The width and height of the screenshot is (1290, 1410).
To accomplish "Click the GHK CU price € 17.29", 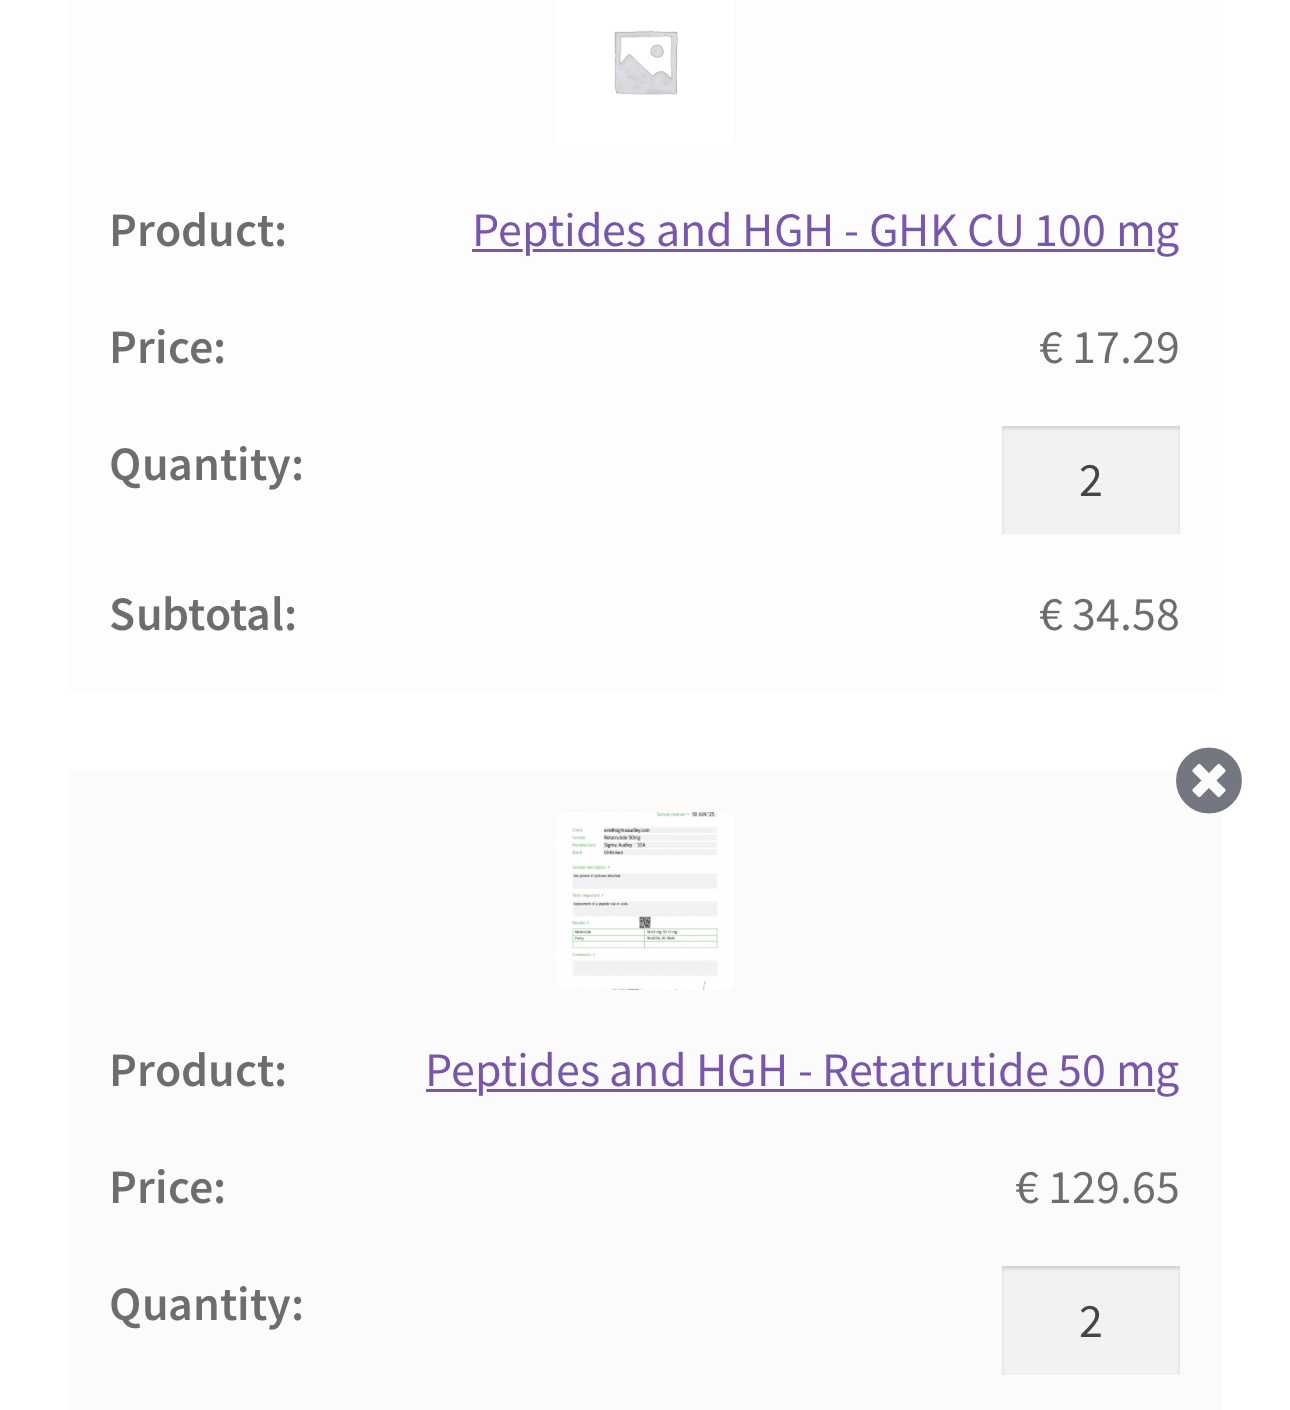I will pos(1109,348).
